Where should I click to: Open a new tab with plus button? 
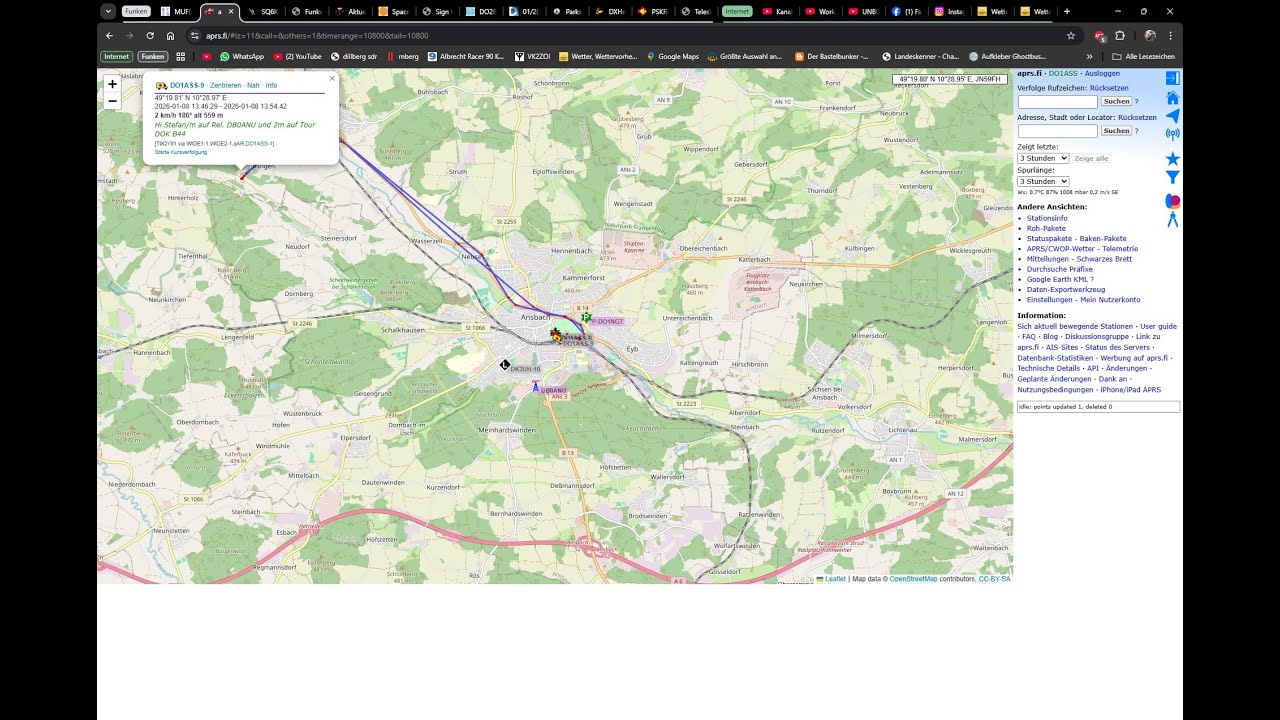1067,11
